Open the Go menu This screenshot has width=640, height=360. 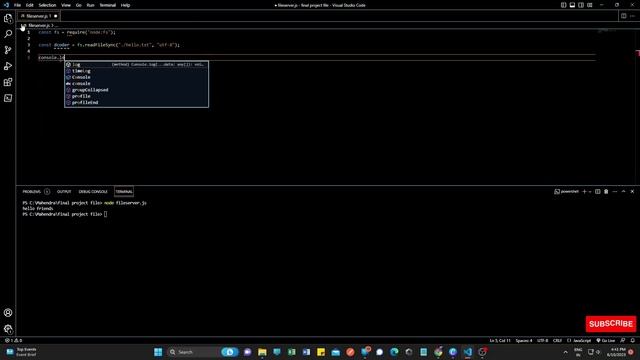click(x=79, y=5)
